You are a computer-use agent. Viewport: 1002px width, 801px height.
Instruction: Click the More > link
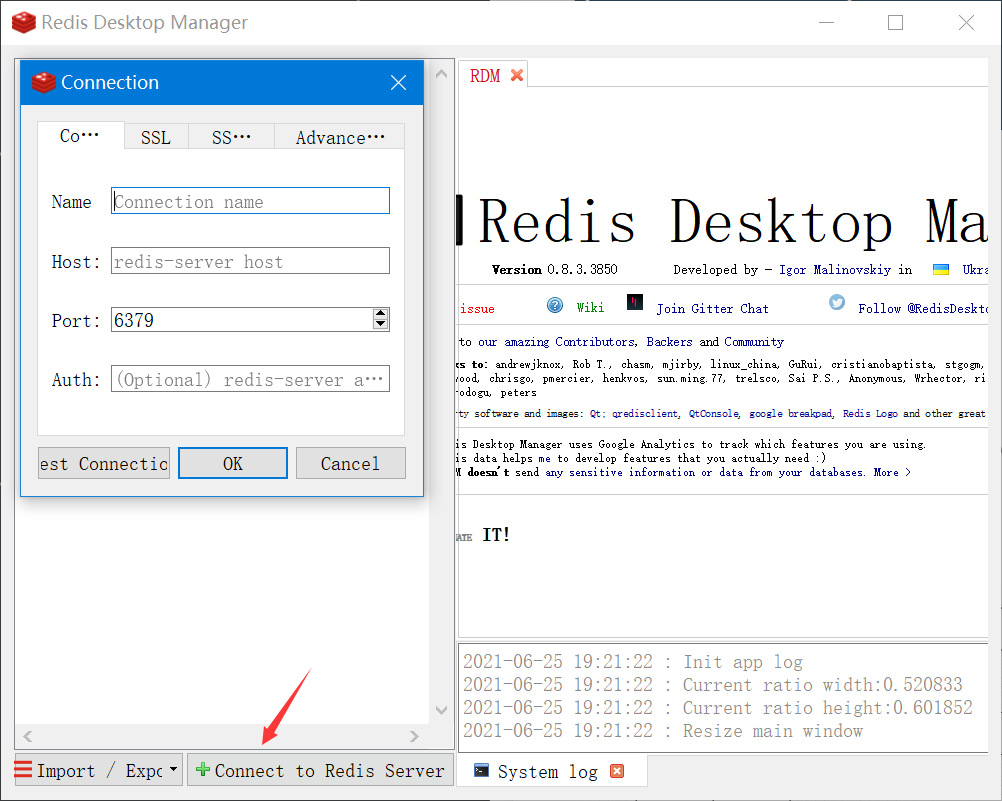(x=892, y=472)
